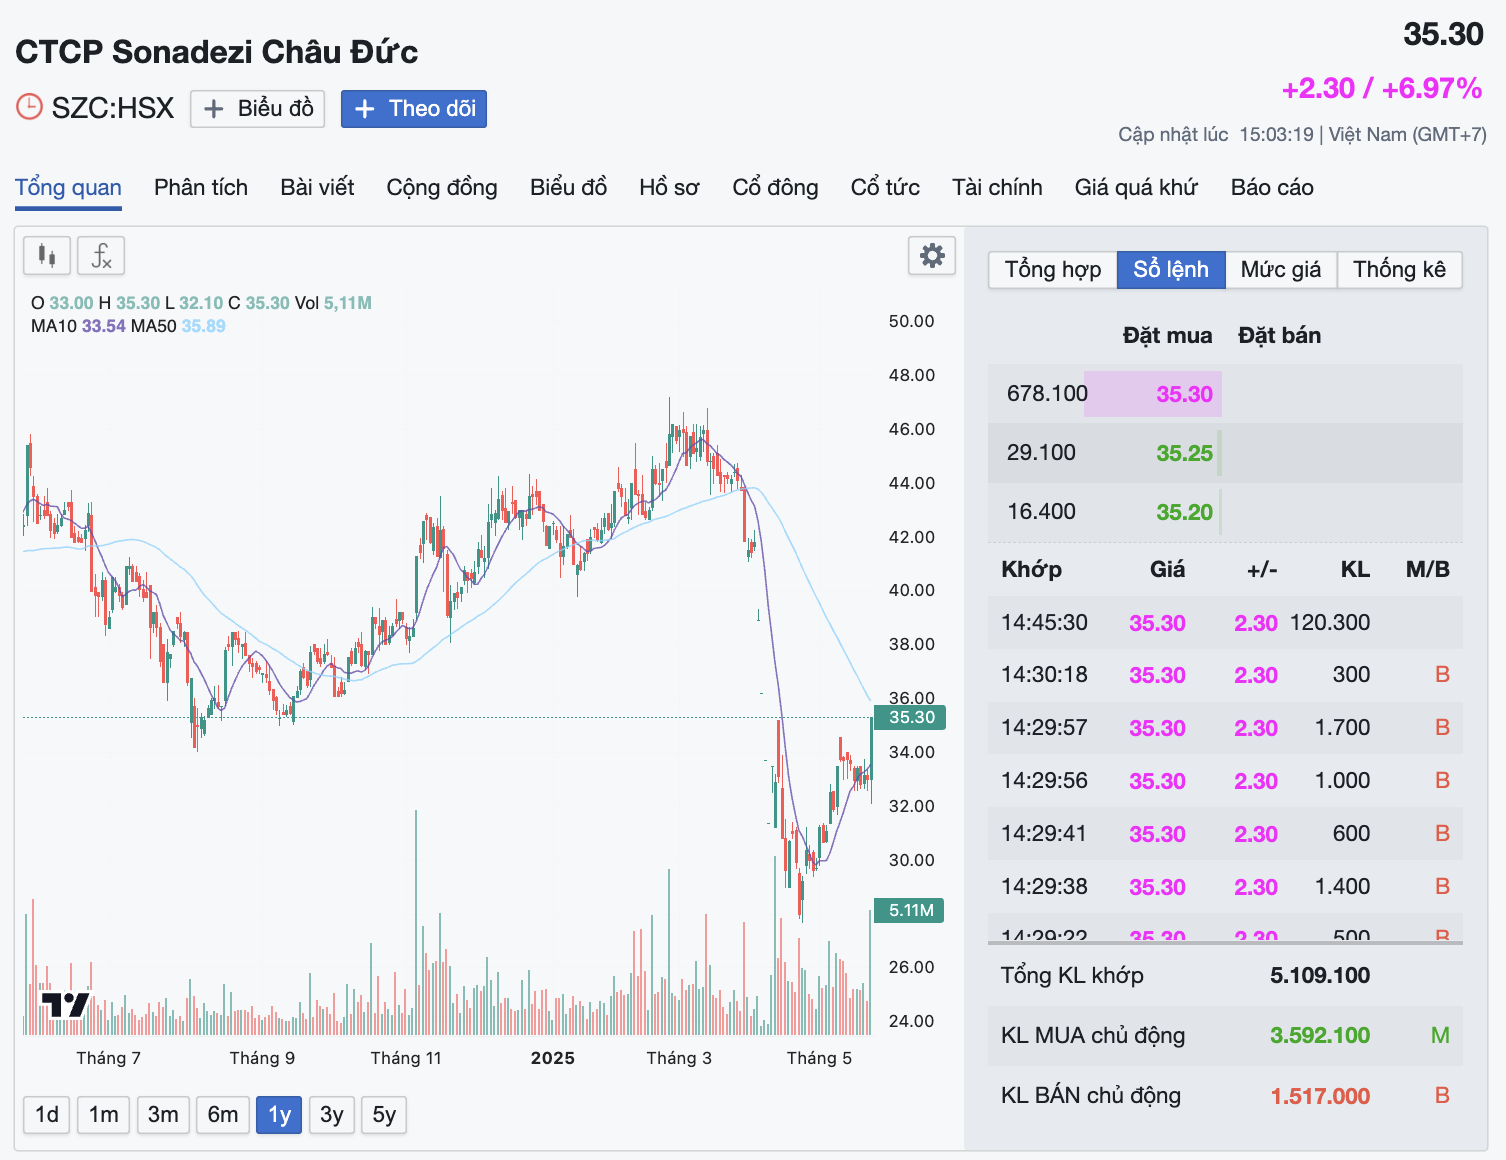Click the clock icon beside SZC:HSX
The width and height of the screenshot is (1506, 1160).
pos(29,107)
